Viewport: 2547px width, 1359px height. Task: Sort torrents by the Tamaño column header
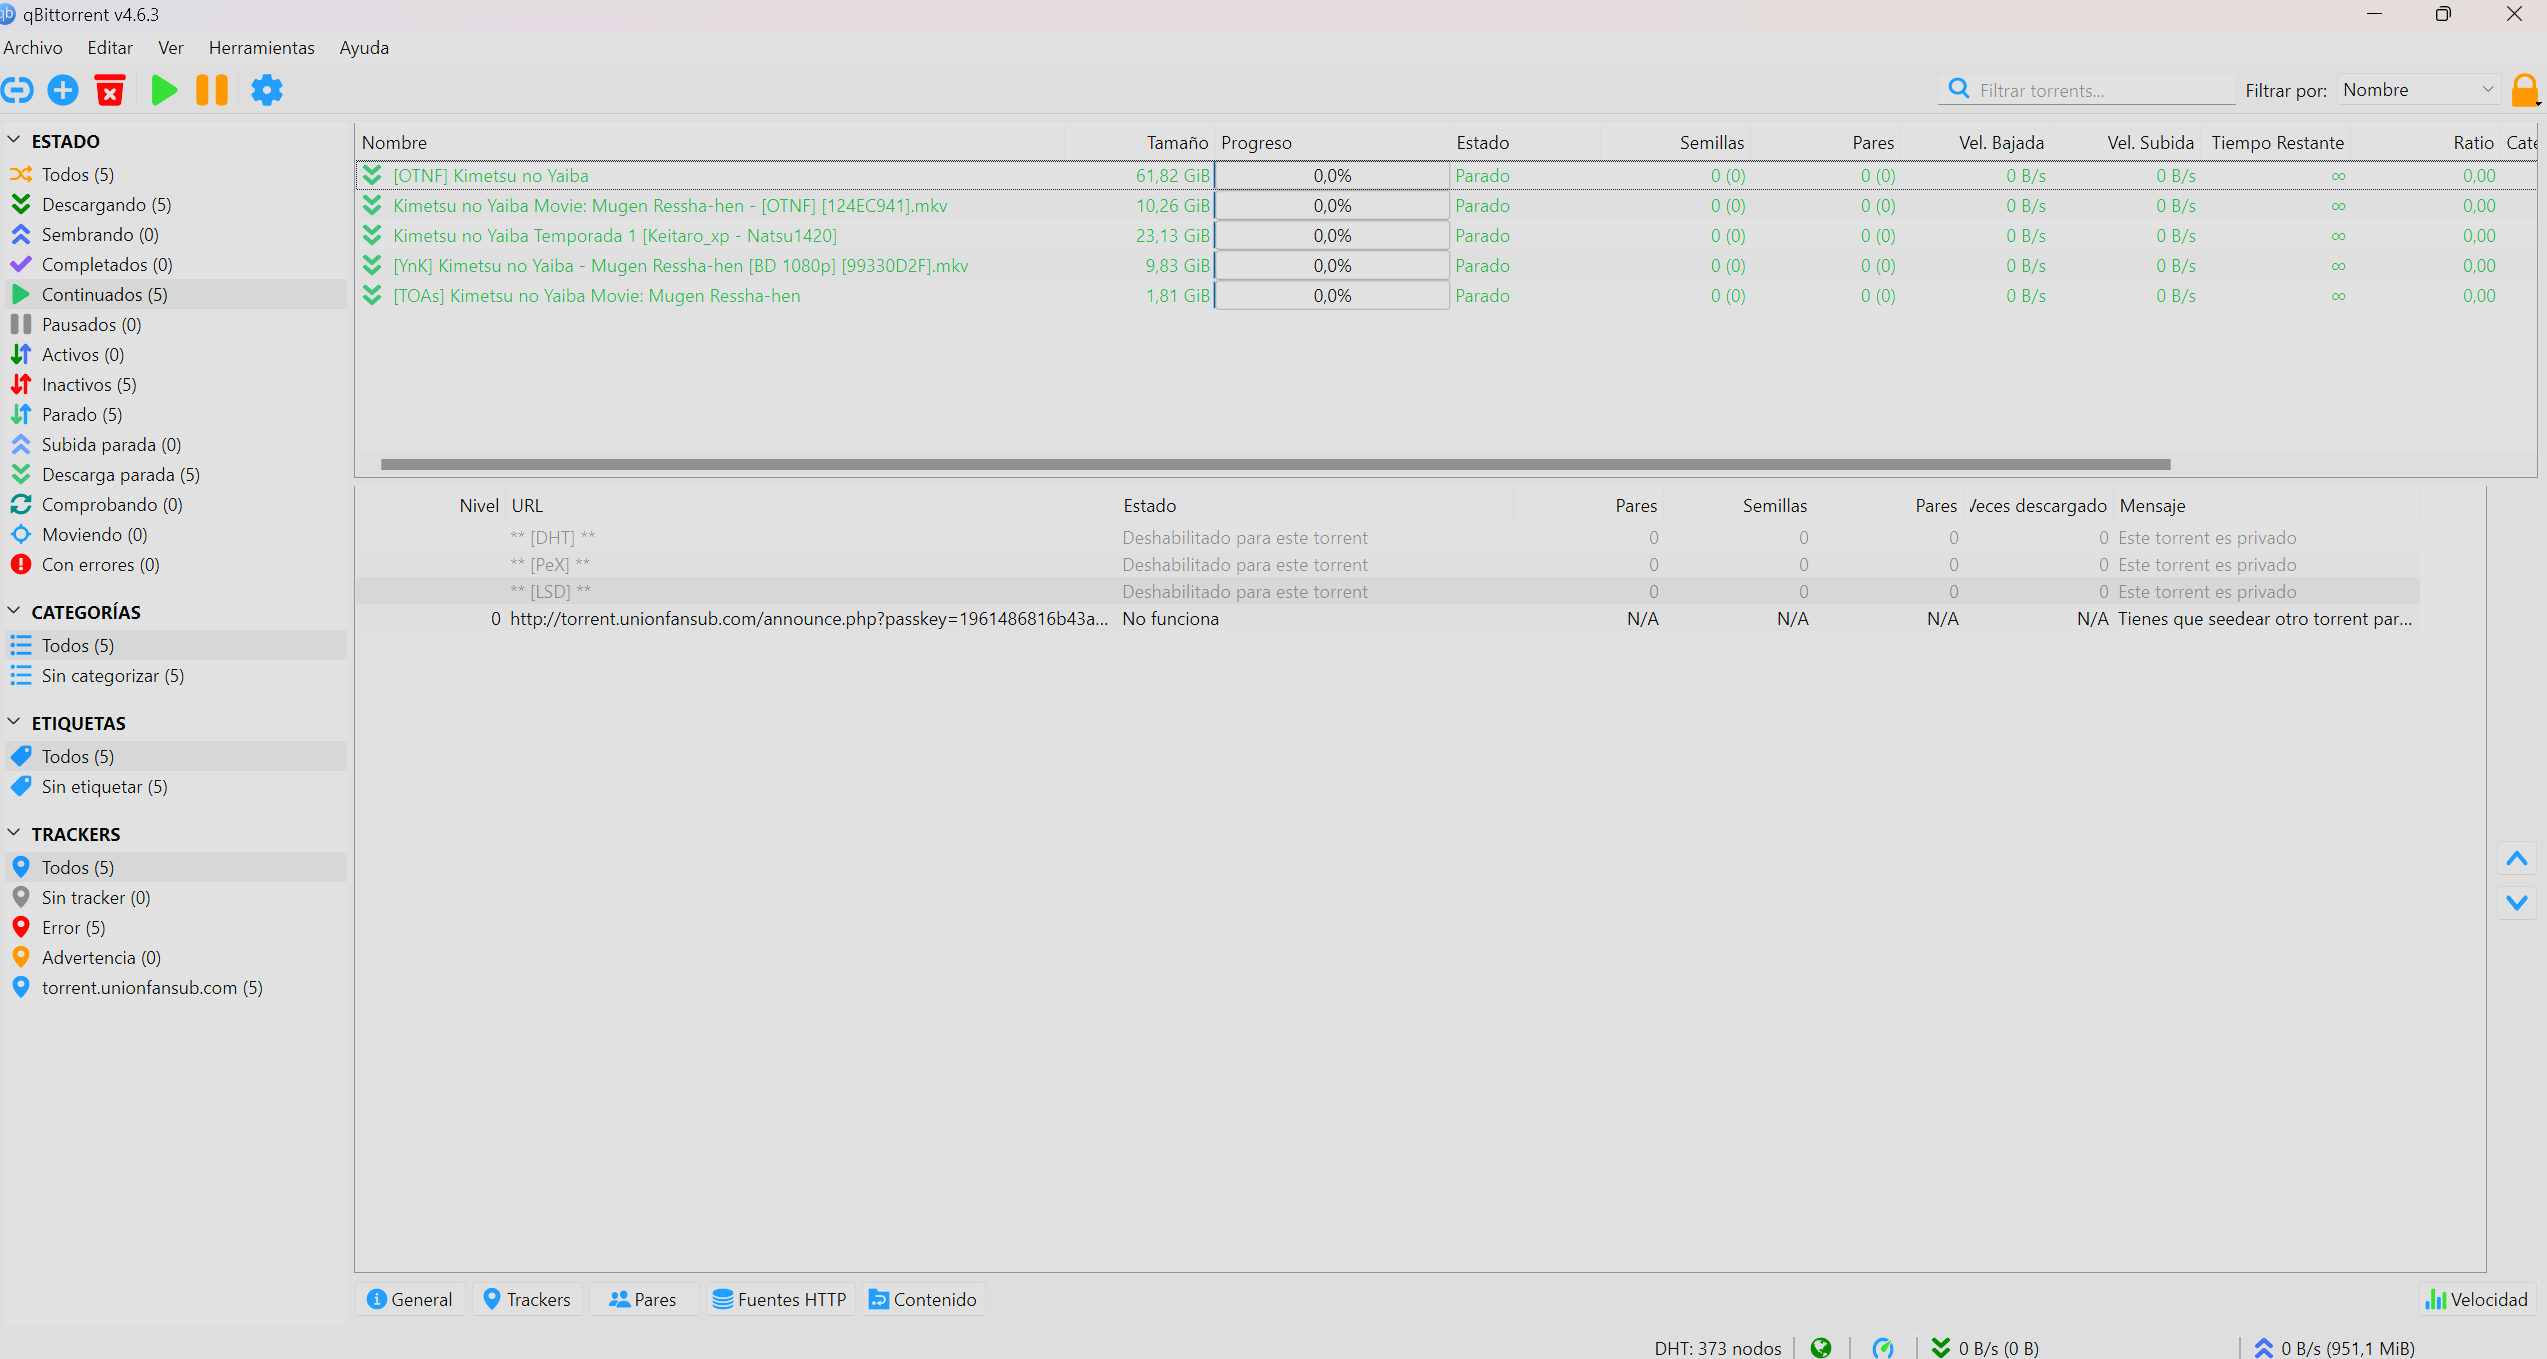pos(1140,143)
